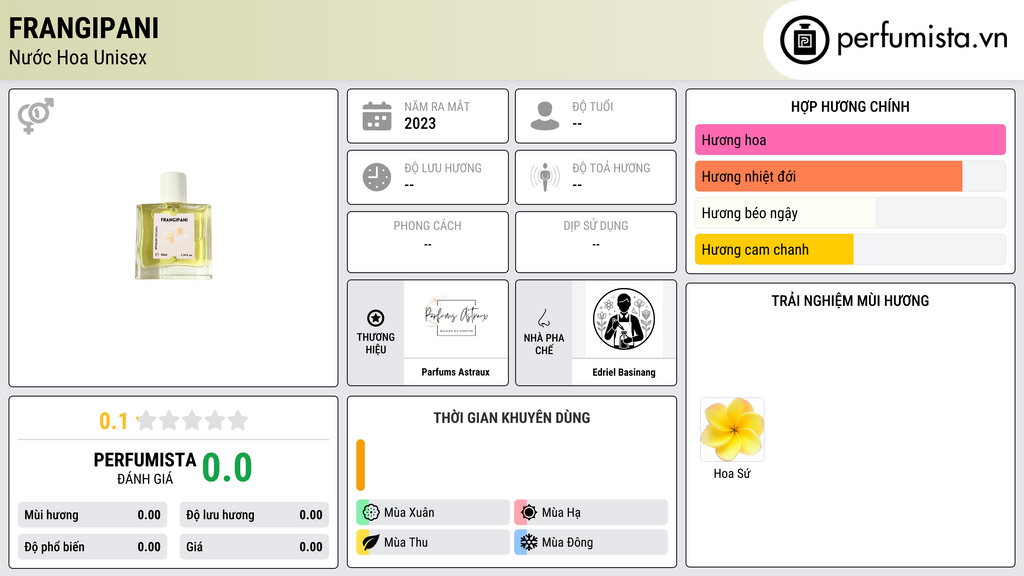Click the Giá 0.00 score row
The height and width of the screenshot is (576, 1024).
click(x=254, y=547)
